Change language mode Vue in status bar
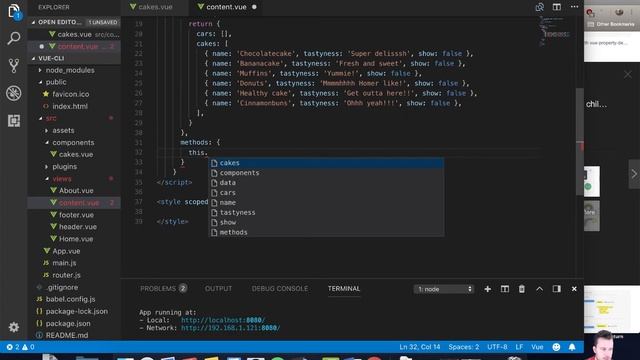640x360 pixels. click(537, 347)
